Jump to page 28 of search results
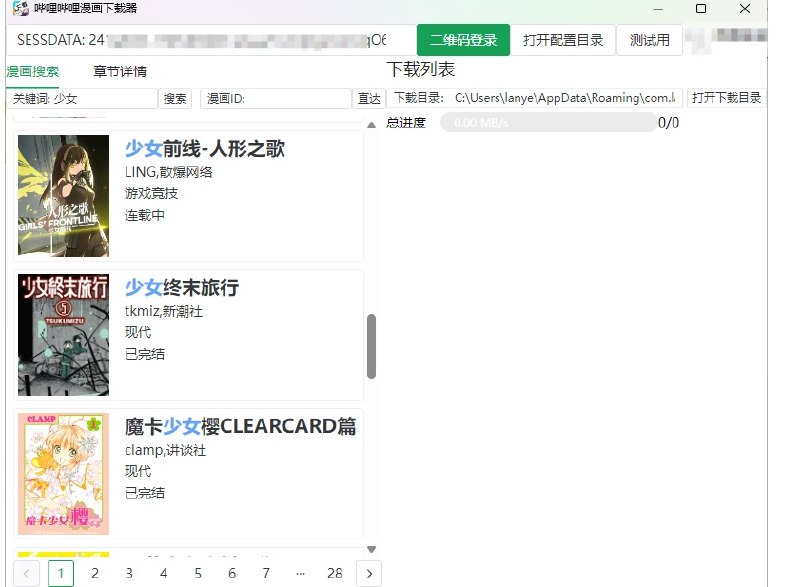The image size is (800, 587). [335, 573]
